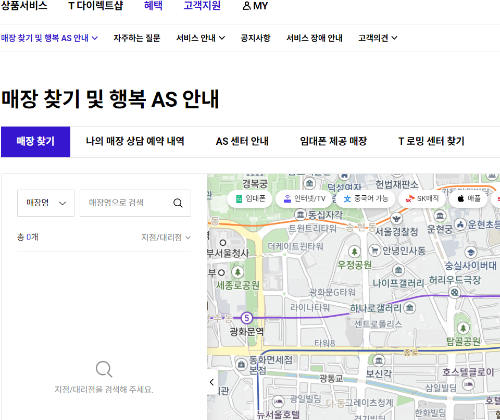The image size is (500, 420).
Task: Click the 운현초등 school icon
Action: (460, 224)
